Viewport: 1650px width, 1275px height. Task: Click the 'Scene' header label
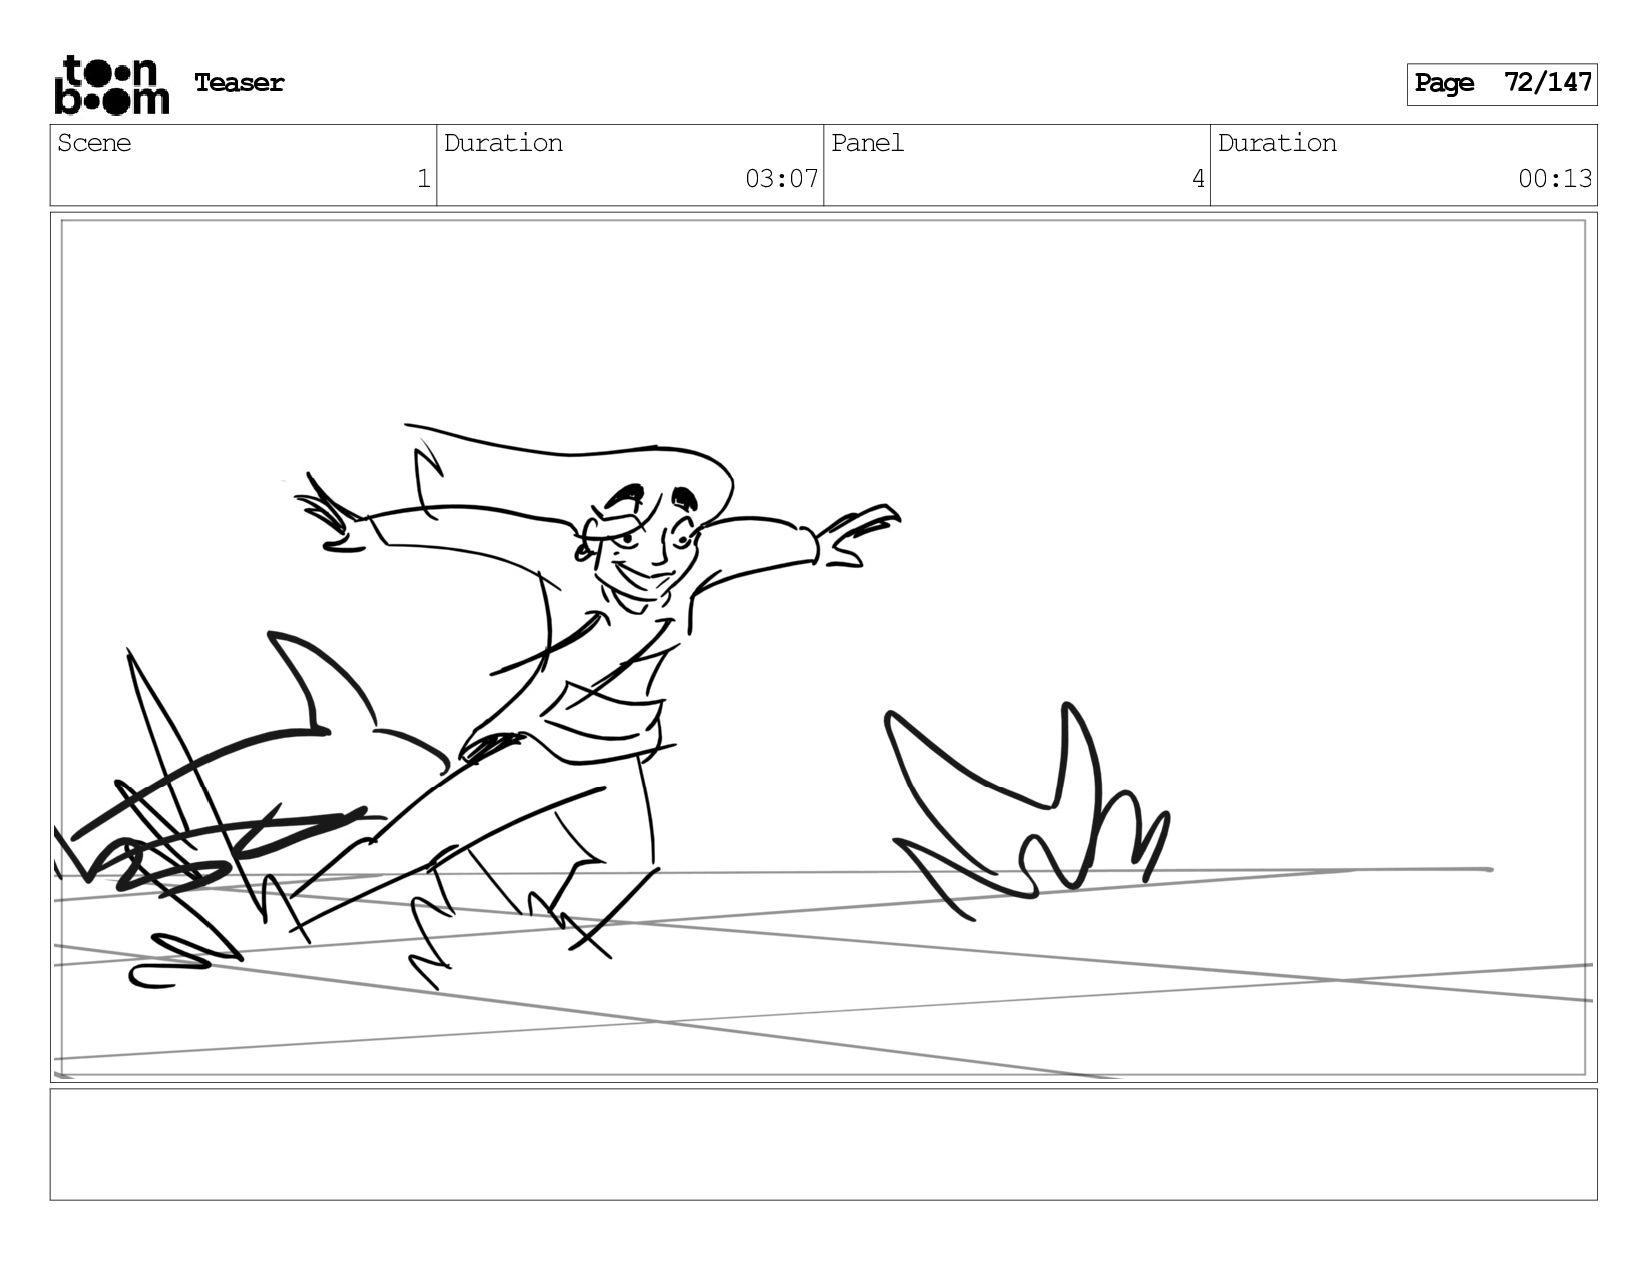coord(94,143)
